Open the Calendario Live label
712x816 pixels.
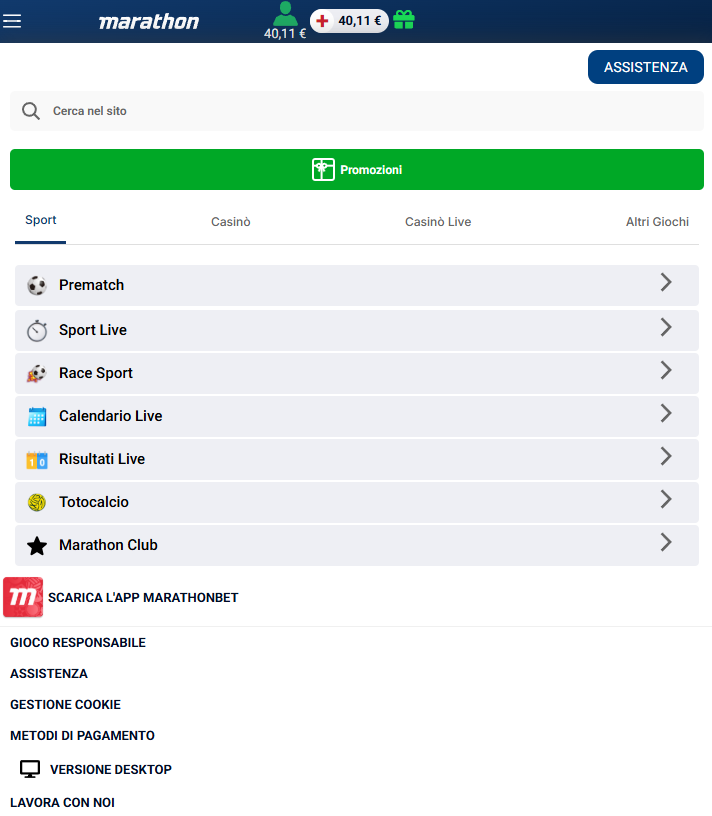click(x=111, y=416)
